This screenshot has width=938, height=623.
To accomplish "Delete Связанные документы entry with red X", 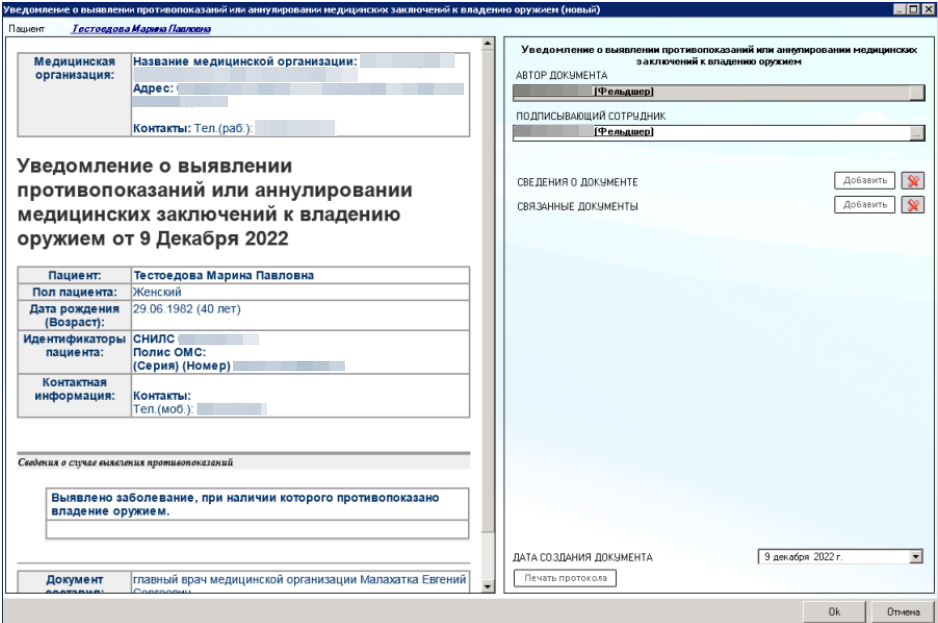I will pyautogui.click(x=913, y=205).
